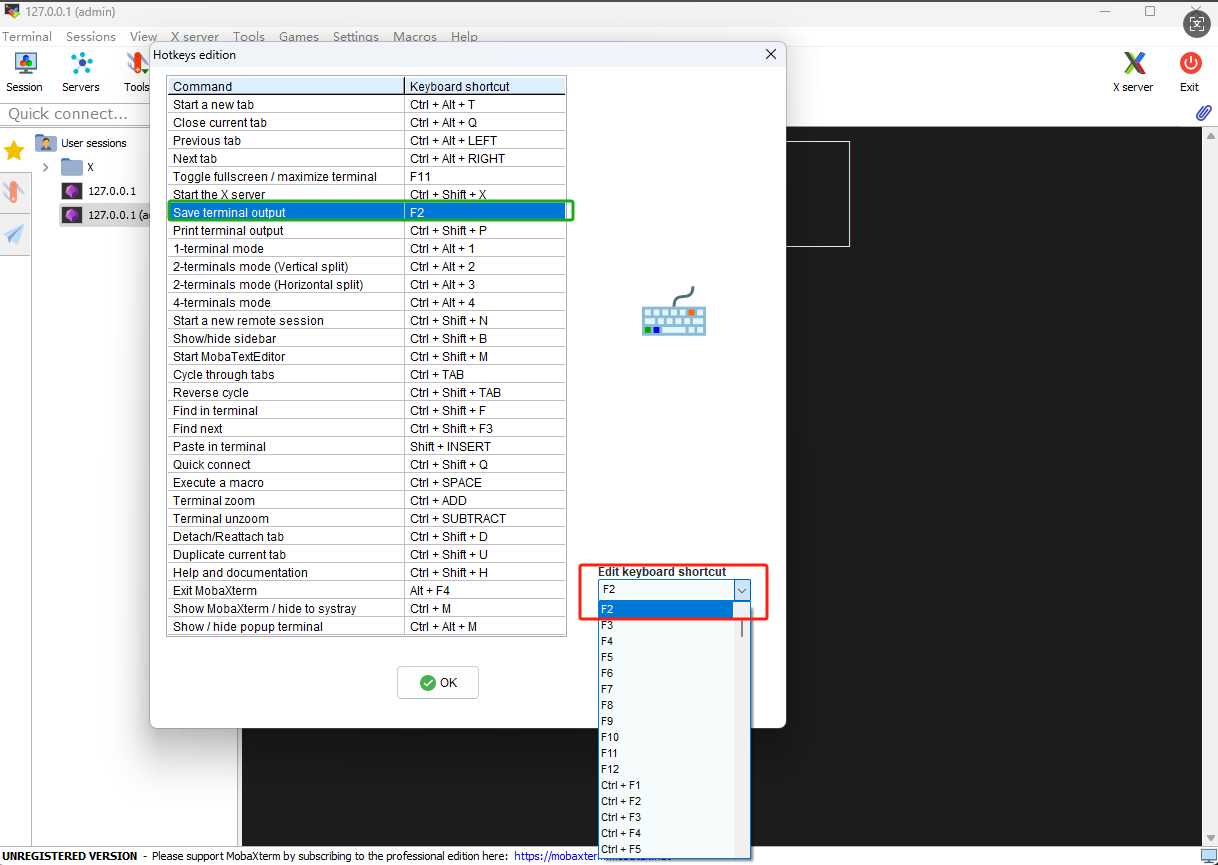Select "2-terminals mode (Vertical split)" row
Image resolution: width=1218 pixels, height=865 pixels.
[366, 266]
